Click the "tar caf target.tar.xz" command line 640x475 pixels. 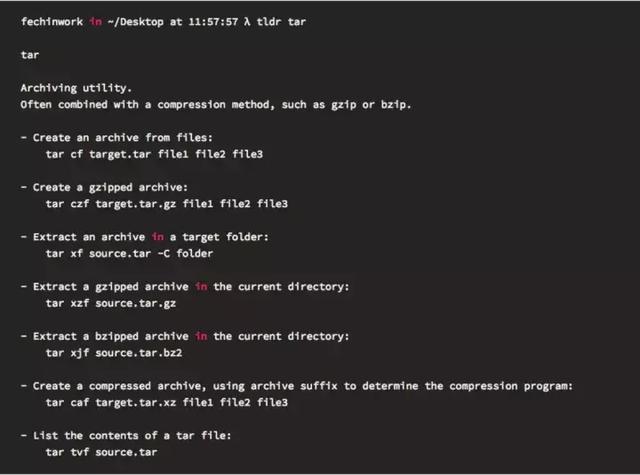pyautogui.click(x=167, y=402)
